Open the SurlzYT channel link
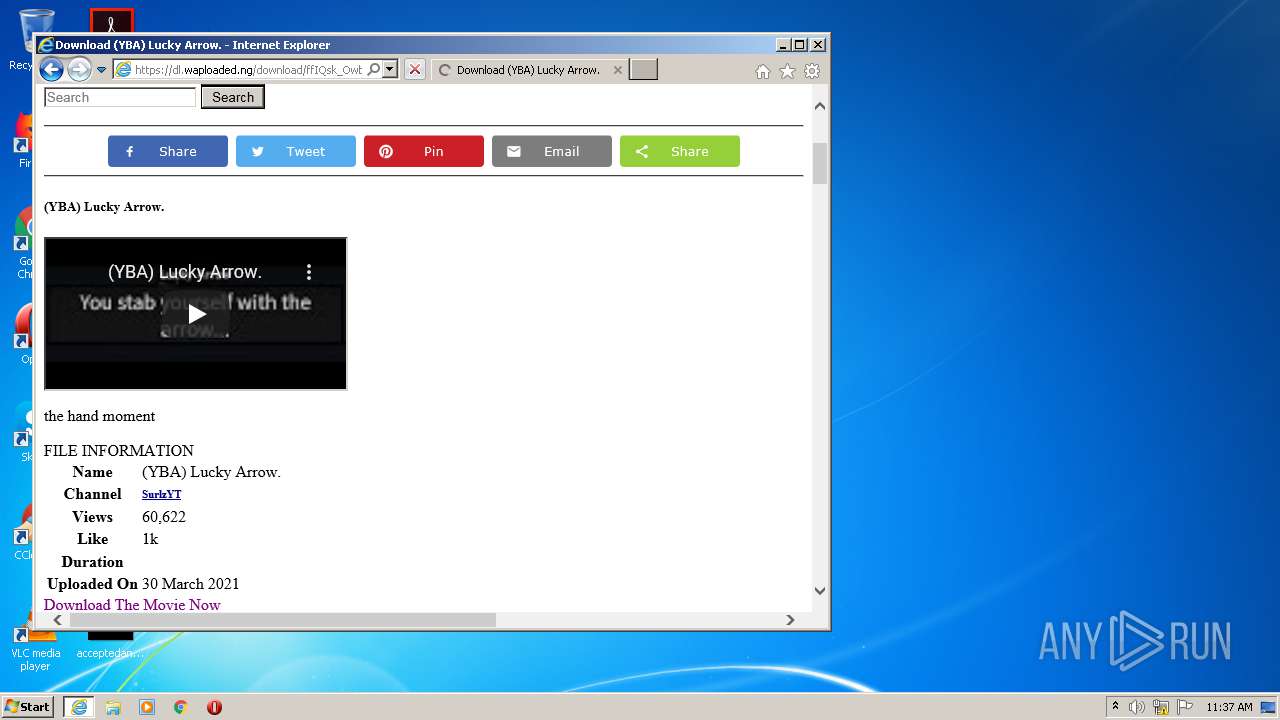The height and width of the screenshot is (720, 1280). [x=161, y=494]
